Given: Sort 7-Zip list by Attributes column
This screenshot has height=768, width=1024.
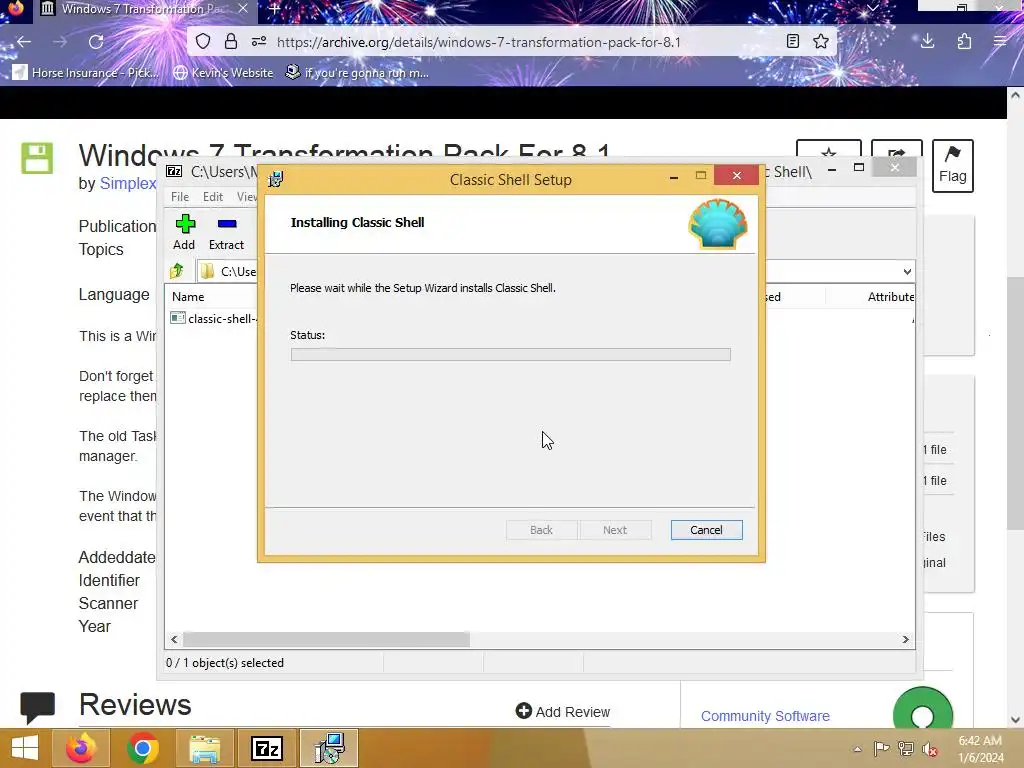Looking at the screenshot, I should click(x=890, y=296).
